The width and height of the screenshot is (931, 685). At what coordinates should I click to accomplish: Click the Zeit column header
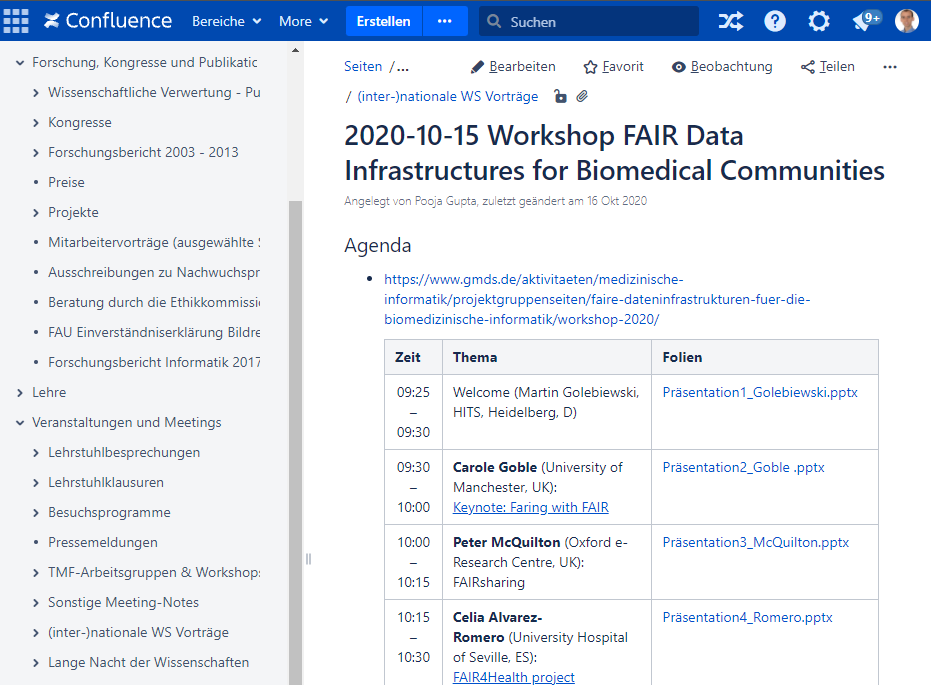[x=413, y=357]
